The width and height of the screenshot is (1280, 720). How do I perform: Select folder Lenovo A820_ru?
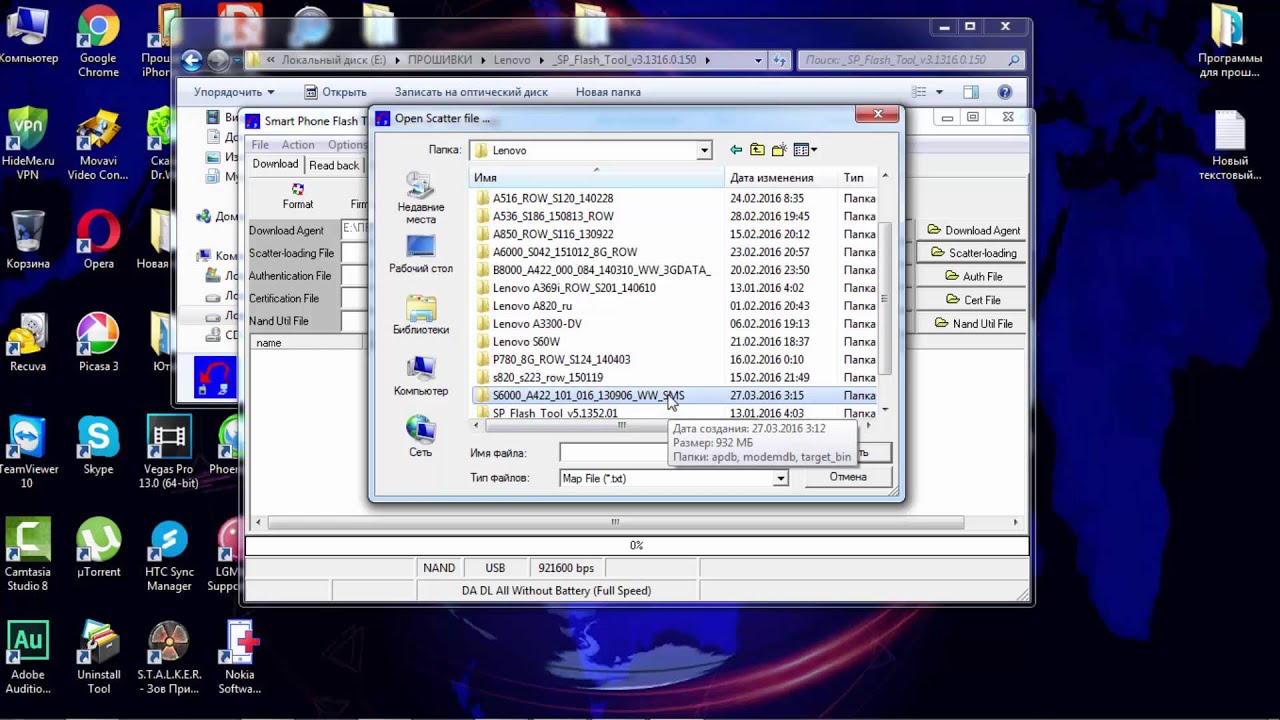coord(532,306)
